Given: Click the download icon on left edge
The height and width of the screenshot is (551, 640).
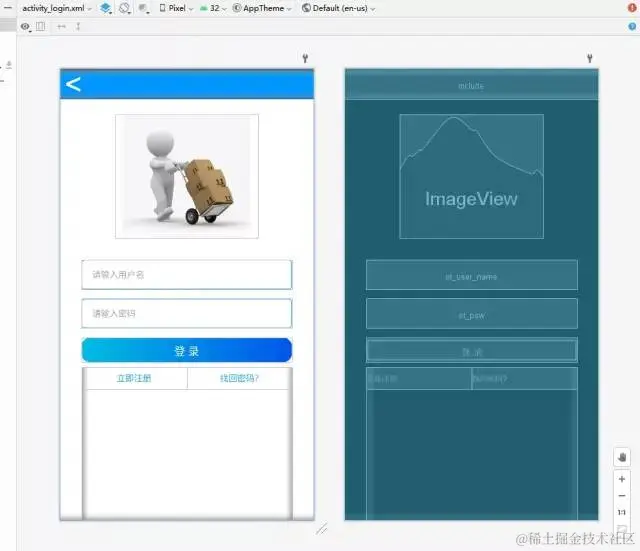Looking at the screenshot, I should click(x=9, y=65).
